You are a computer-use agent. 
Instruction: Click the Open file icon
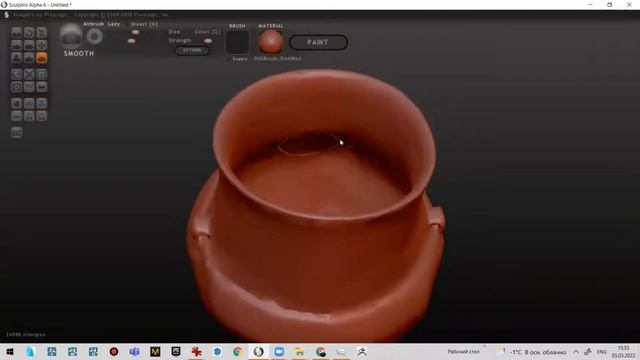click(29, 116)
